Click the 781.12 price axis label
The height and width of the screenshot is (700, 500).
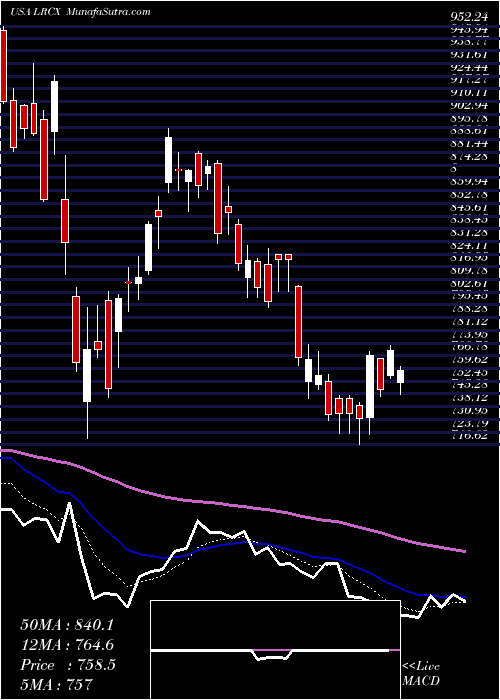pos(467,322)
